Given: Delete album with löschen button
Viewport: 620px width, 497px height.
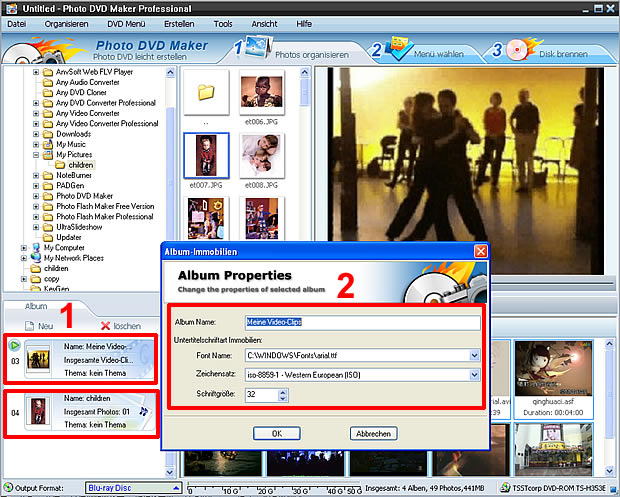Looking at the screenshot, I should click(x=121, y=326).
